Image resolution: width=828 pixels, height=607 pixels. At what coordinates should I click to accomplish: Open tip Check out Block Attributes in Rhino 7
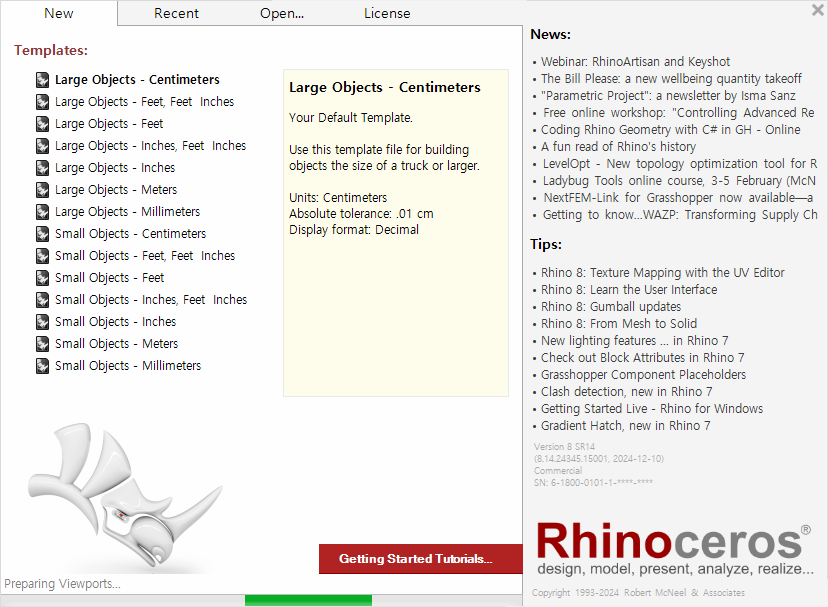pos(643,358)
